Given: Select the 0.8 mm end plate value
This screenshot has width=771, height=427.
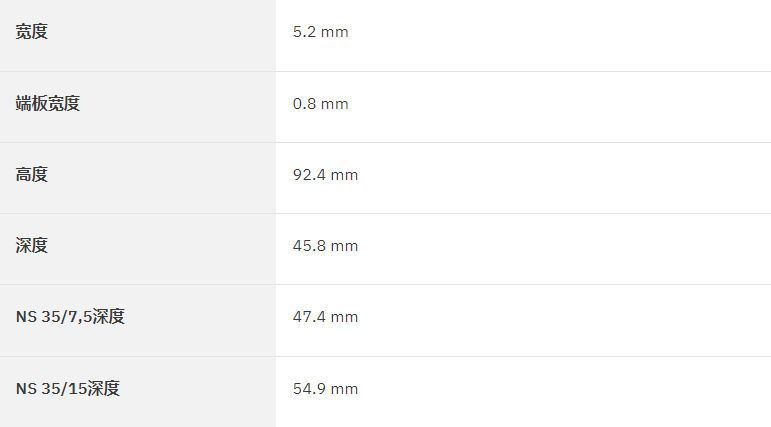Looking at the screenshot, I should [321, 104].
